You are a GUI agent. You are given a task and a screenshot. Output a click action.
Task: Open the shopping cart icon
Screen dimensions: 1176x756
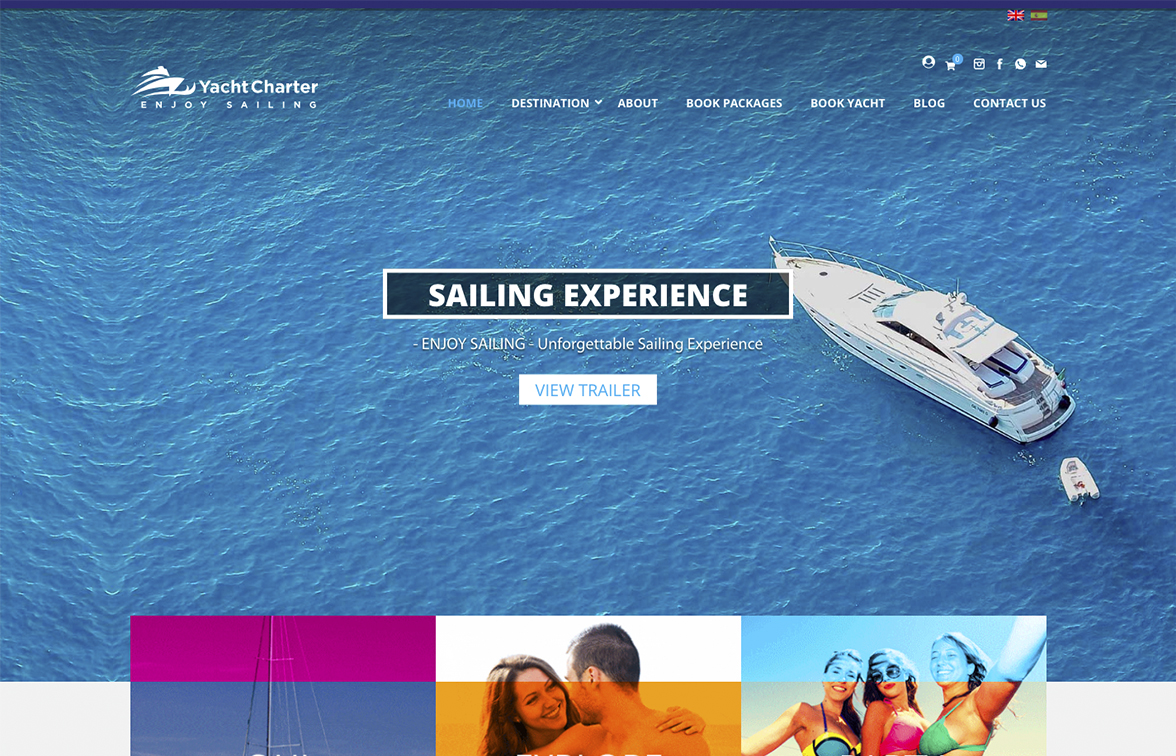[951, 65]
